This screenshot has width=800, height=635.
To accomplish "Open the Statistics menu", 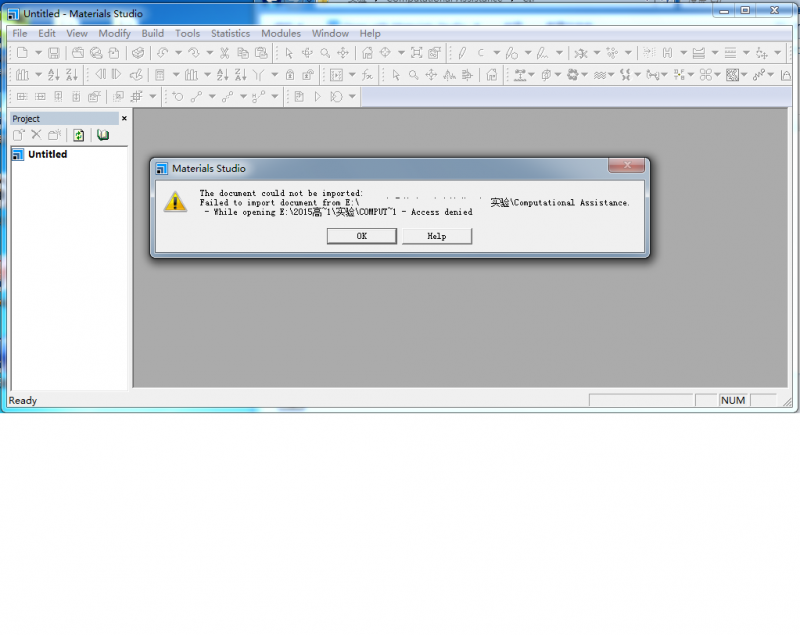I will pyautogui.click(x=231, y=34).
